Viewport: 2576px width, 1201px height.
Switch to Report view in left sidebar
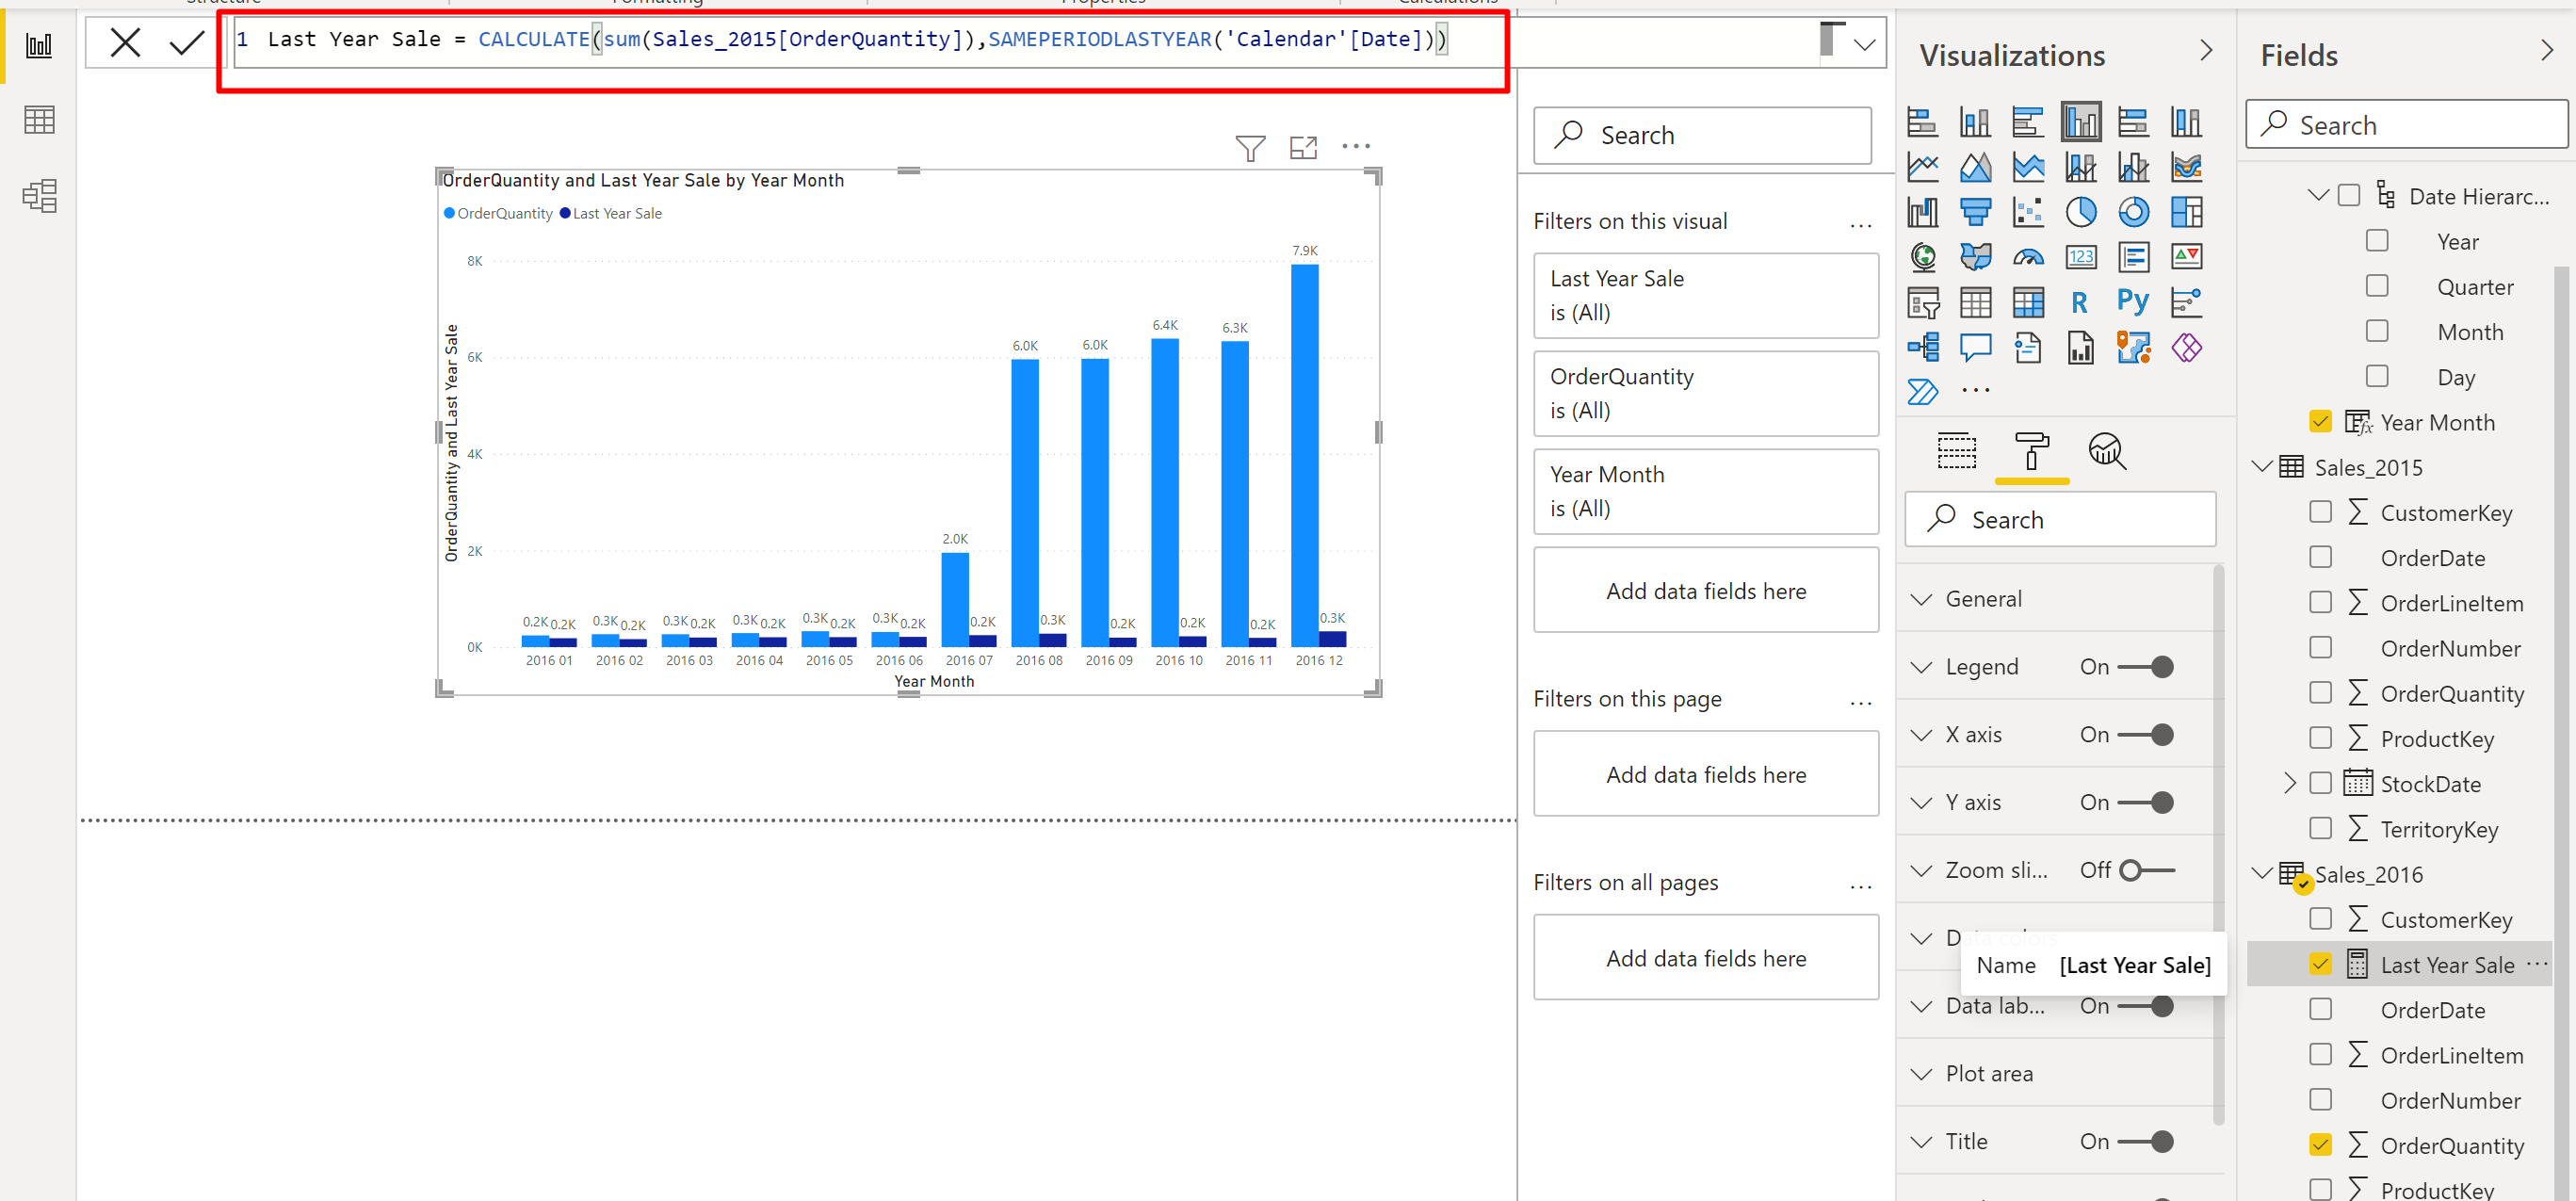click(39, 45)
